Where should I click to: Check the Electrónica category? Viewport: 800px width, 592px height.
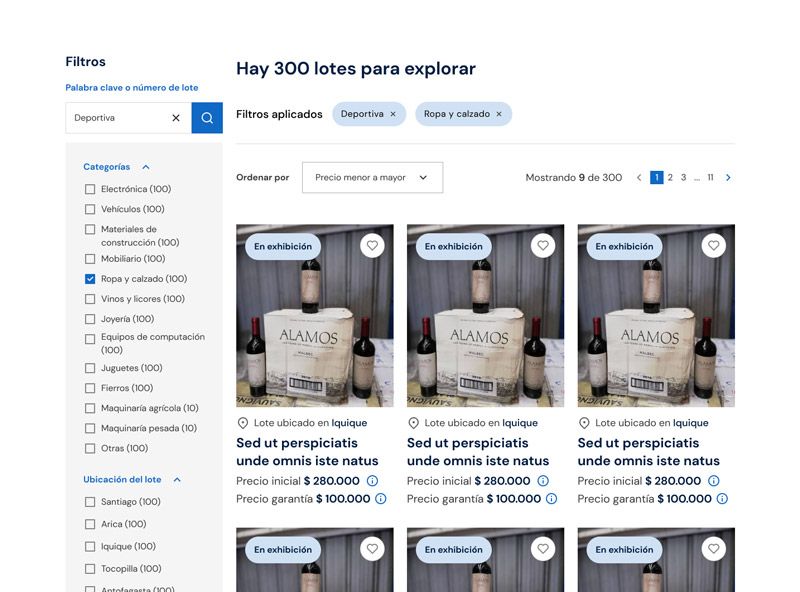(90, 189)
